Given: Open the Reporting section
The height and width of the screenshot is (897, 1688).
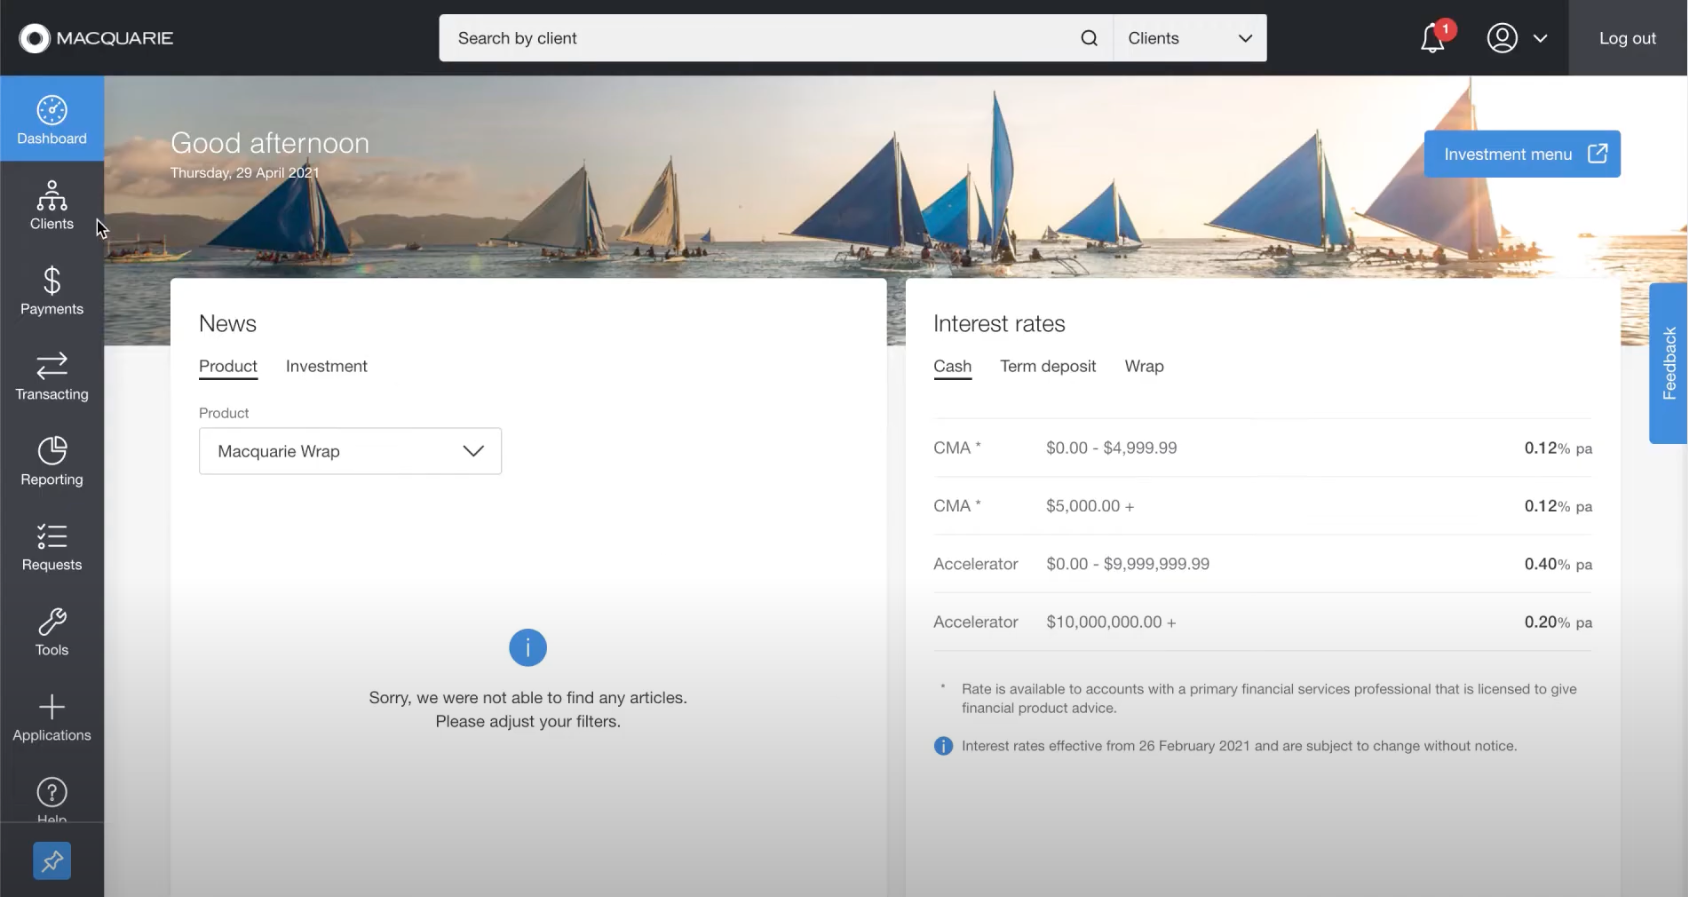Looking at the screenshot, I should click(52, 461).
